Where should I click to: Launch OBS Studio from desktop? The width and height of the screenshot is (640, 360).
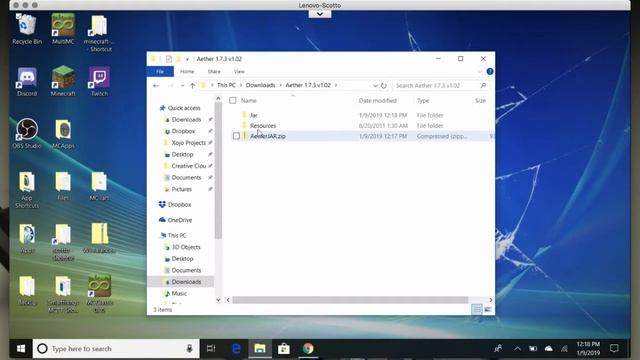point(27,134)
